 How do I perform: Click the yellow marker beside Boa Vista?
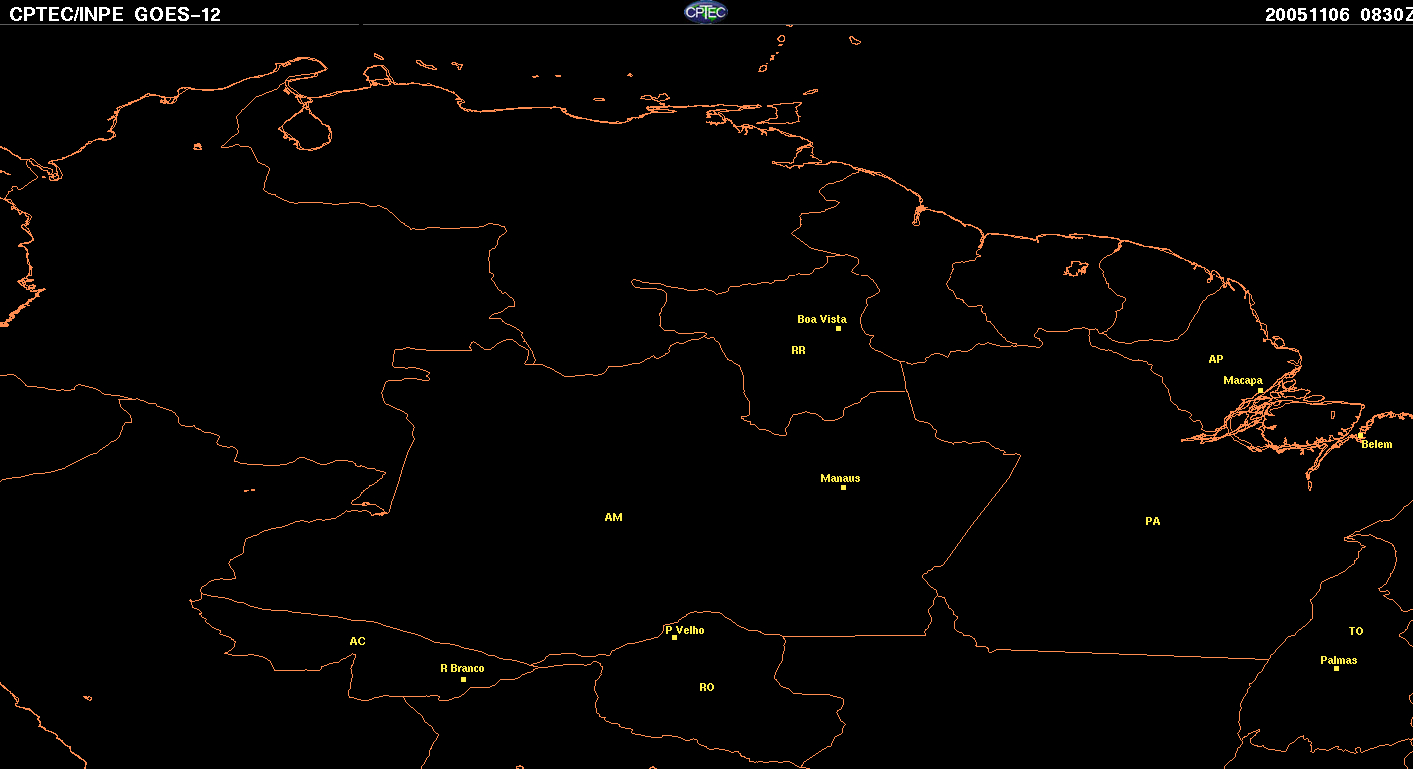[x=838, y=329]
